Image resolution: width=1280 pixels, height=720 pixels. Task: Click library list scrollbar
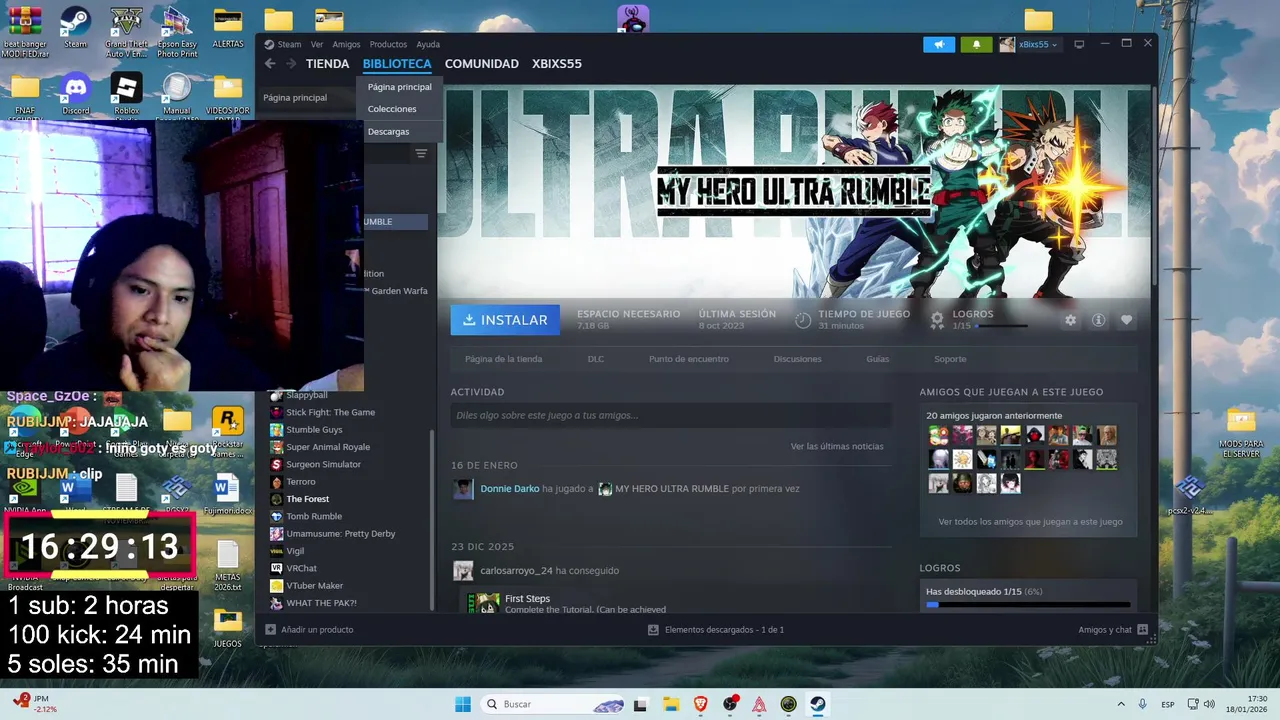(x=432, y=520)
